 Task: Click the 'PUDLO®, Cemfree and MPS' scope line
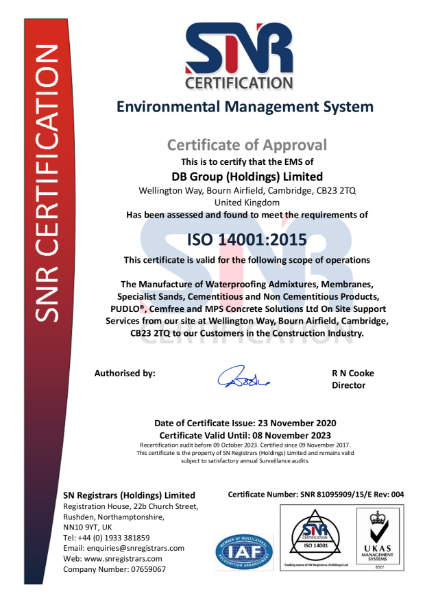coord(248,309)
